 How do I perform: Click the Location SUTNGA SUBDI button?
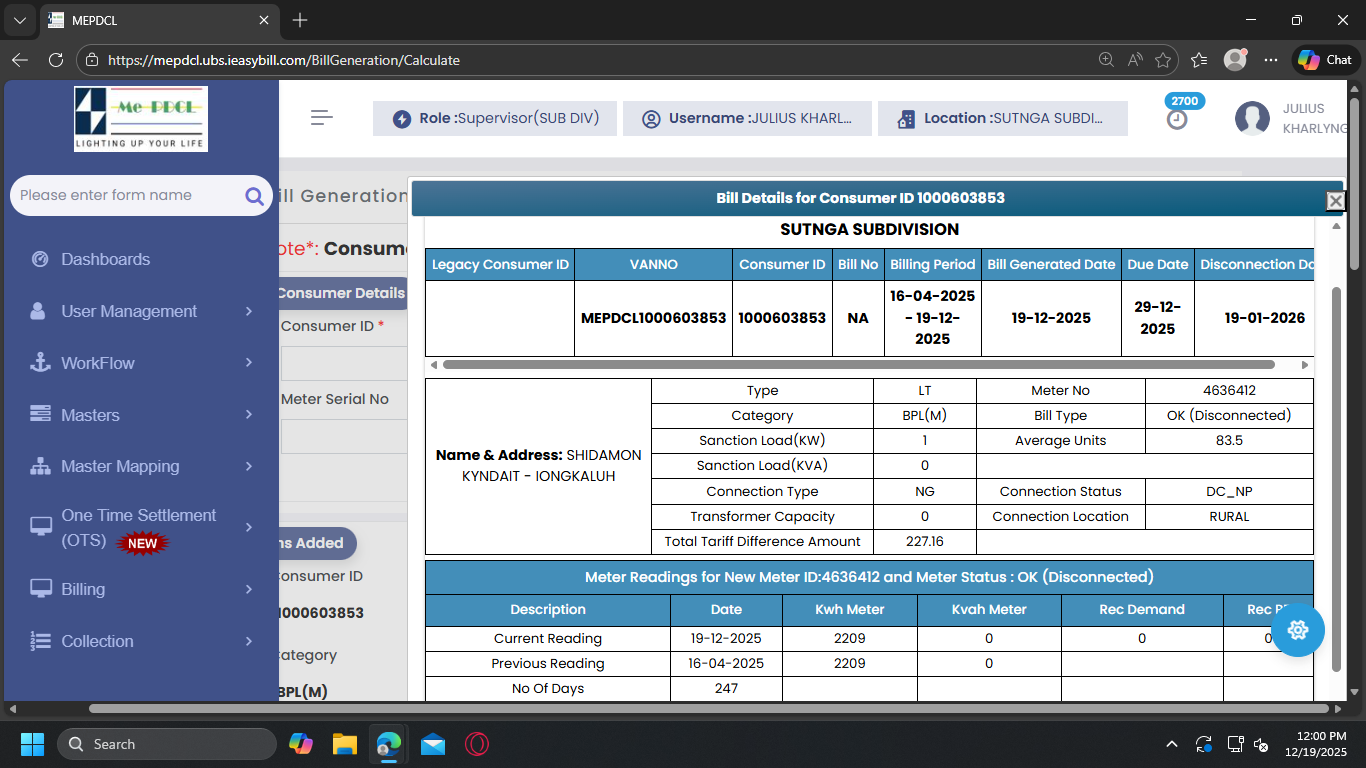[1002, 118]
